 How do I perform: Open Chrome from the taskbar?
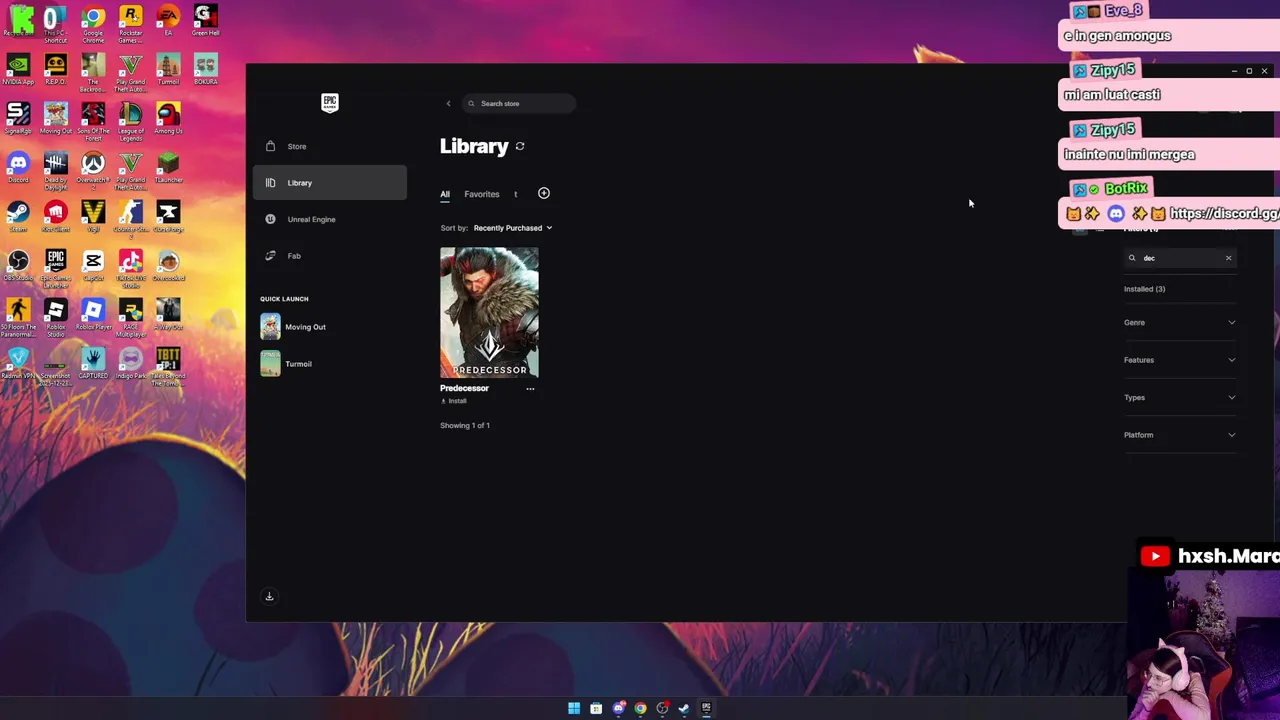point(640,708)
